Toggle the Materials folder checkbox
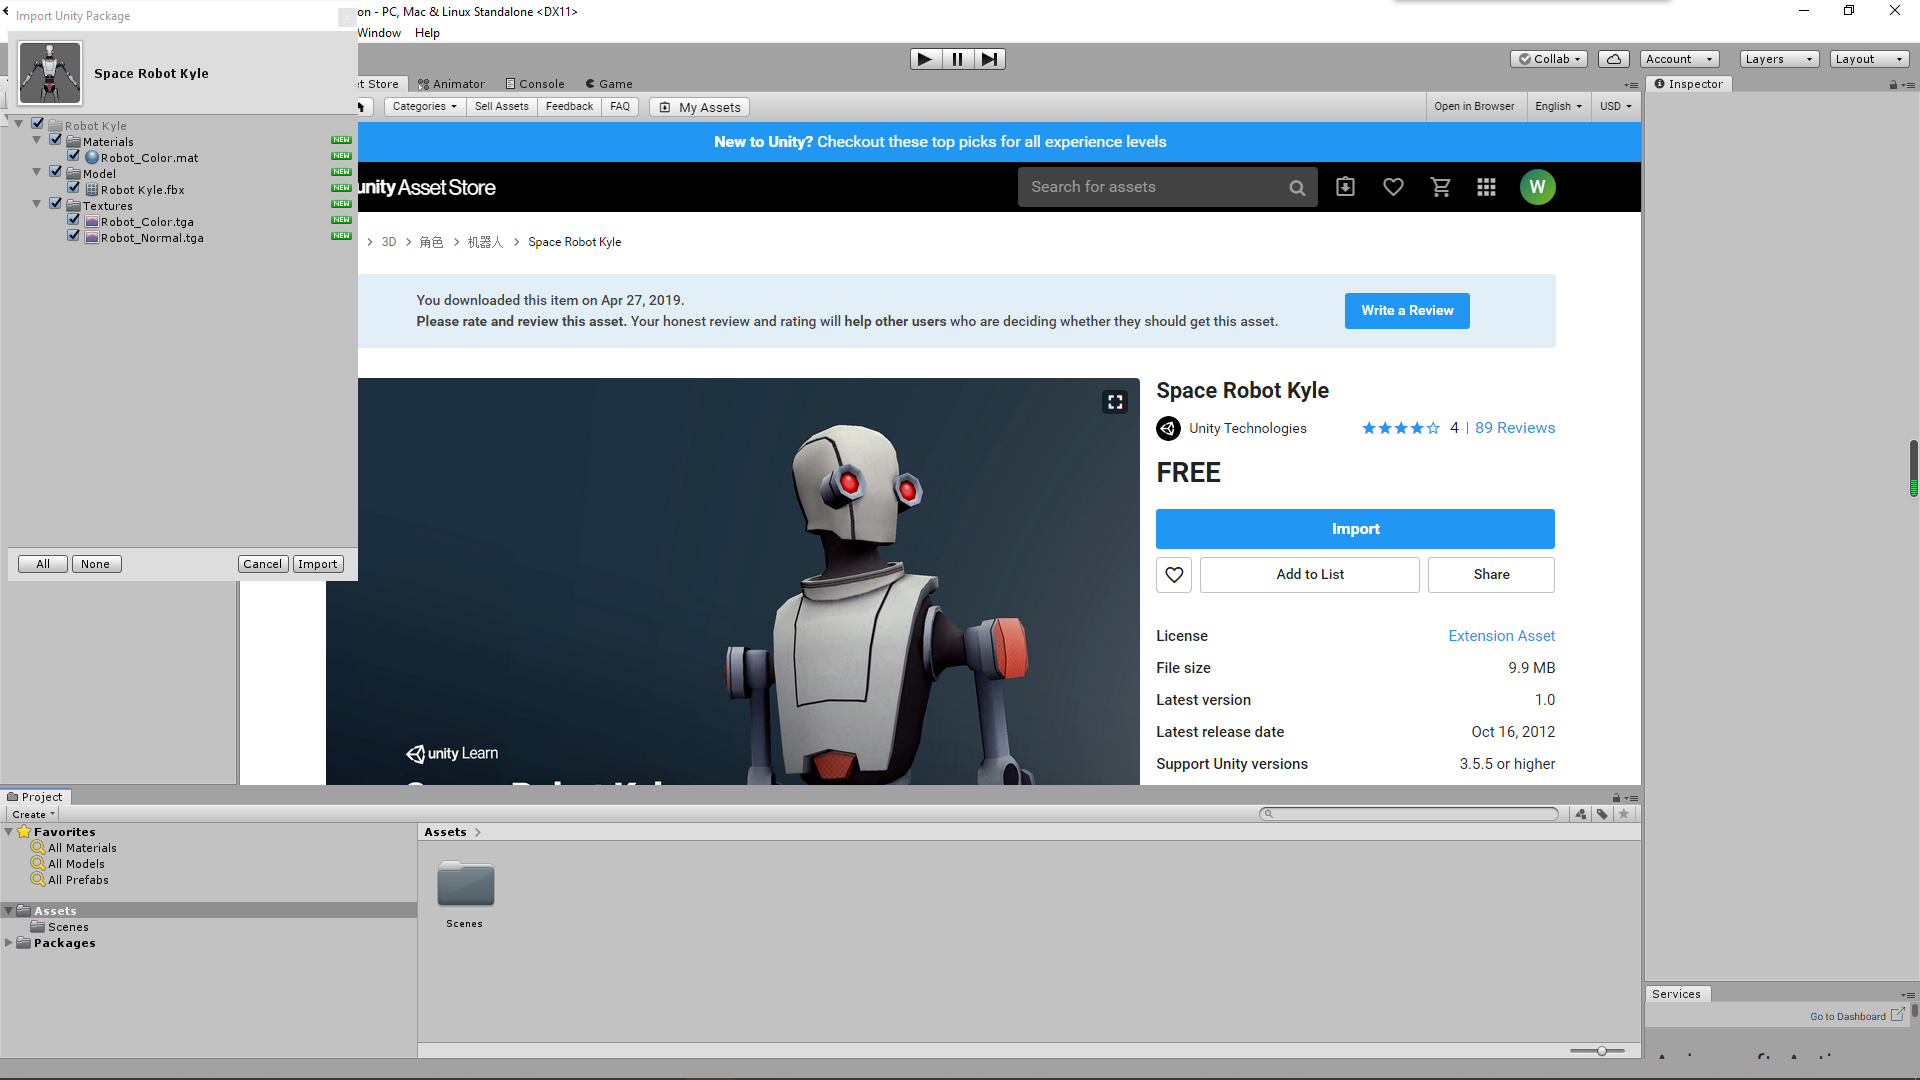 coord(56,140)
